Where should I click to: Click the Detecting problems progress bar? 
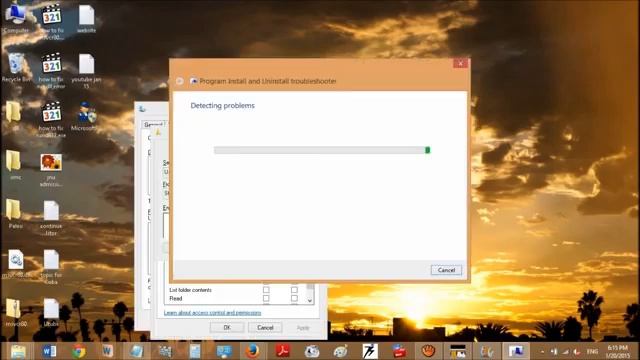point(322,150)
